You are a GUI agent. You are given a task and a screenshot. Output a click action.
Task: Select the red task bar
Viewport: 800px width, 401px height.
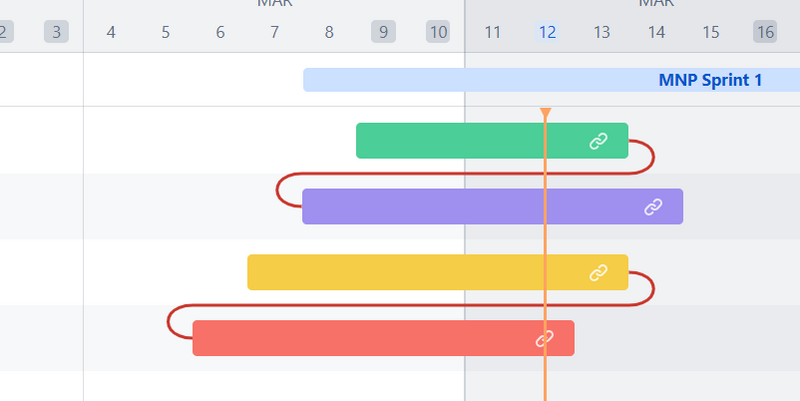tap(350, 339)
